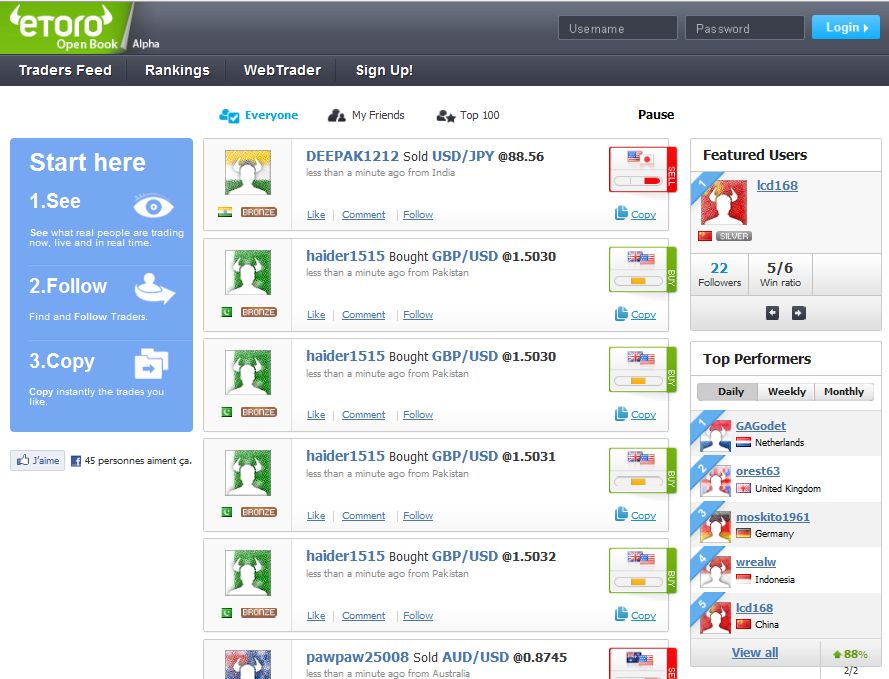Viewport: 889px width, 679px height.
Task: Open orest63 profile link
Action: 757,471
